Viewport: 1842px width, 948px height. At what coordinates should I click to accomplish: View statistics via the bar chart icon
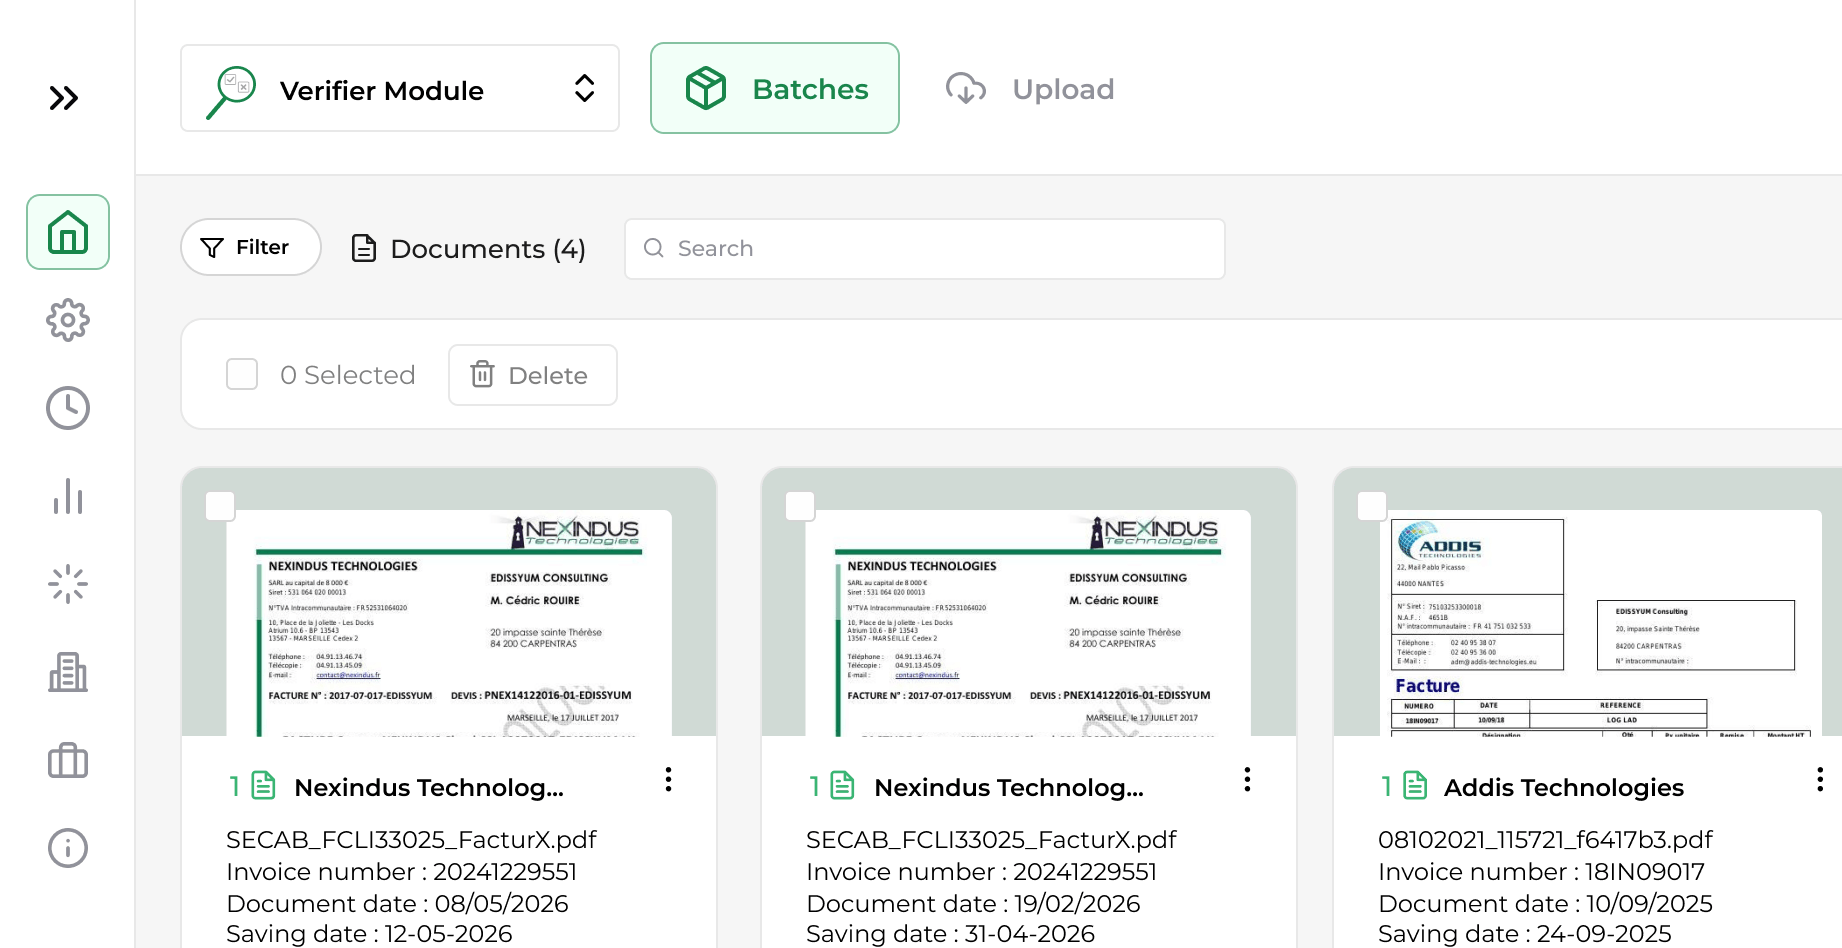point(67,496)
